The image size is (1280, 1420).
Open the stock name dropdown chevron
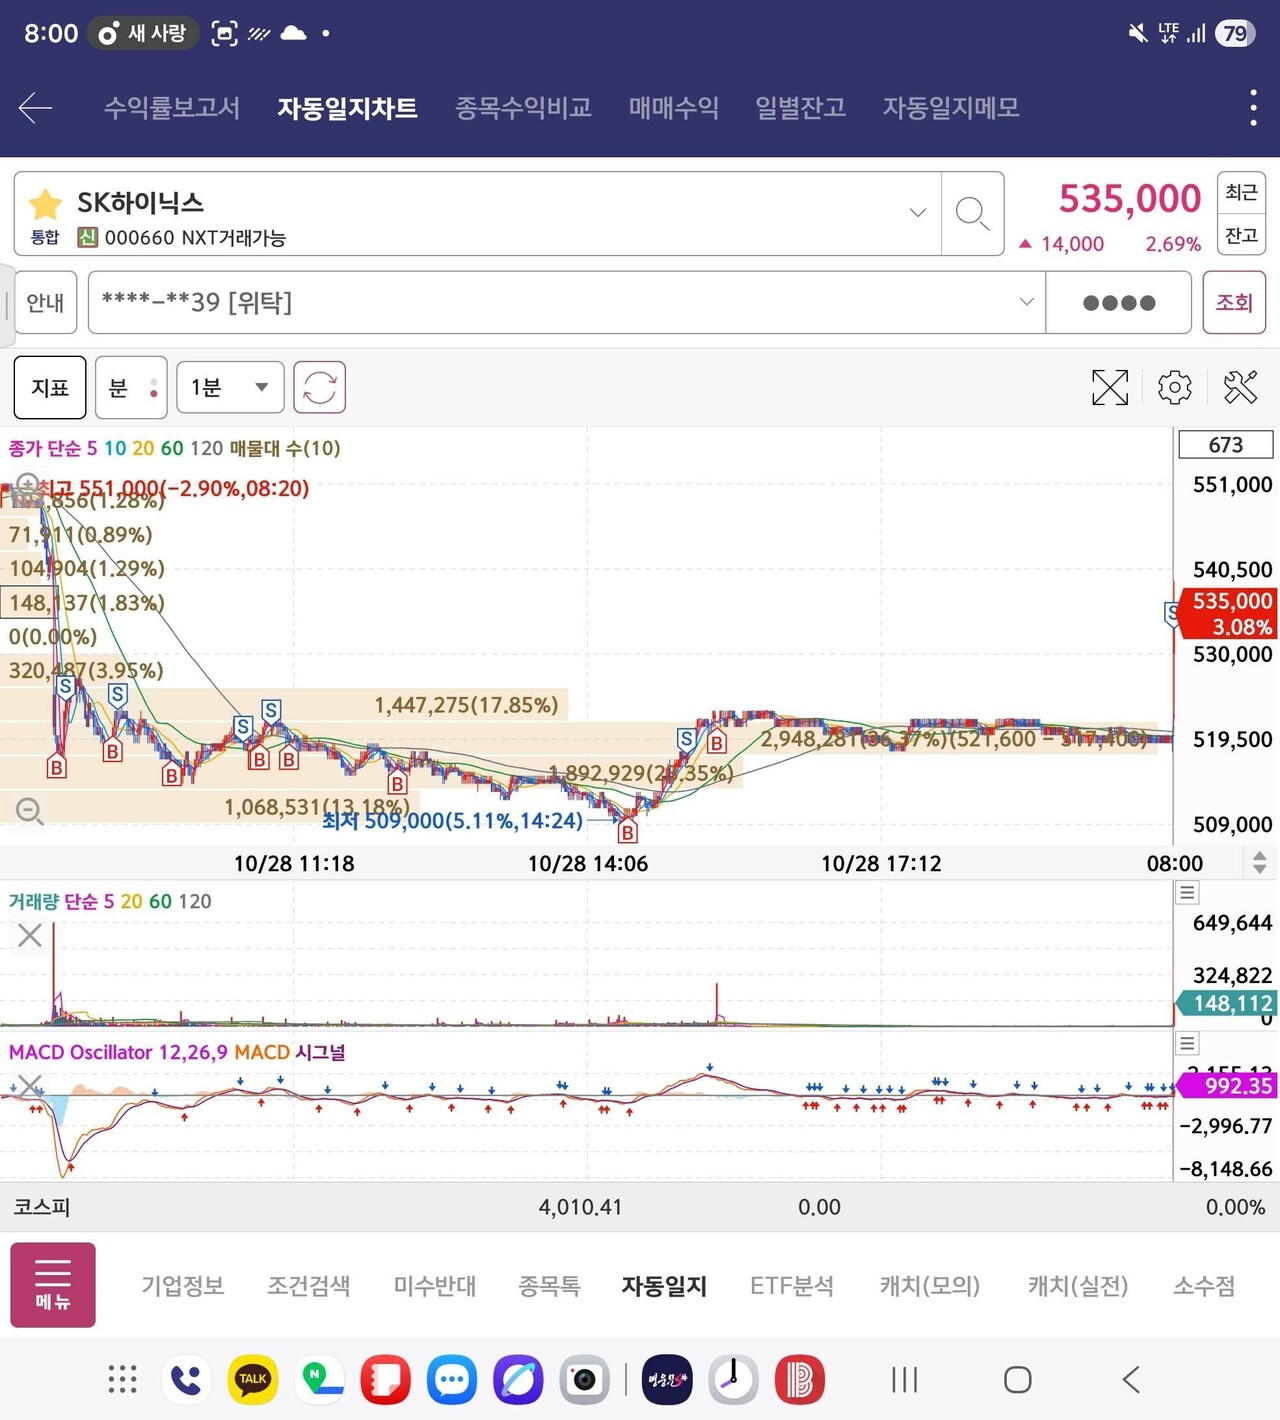coord(916,213)
